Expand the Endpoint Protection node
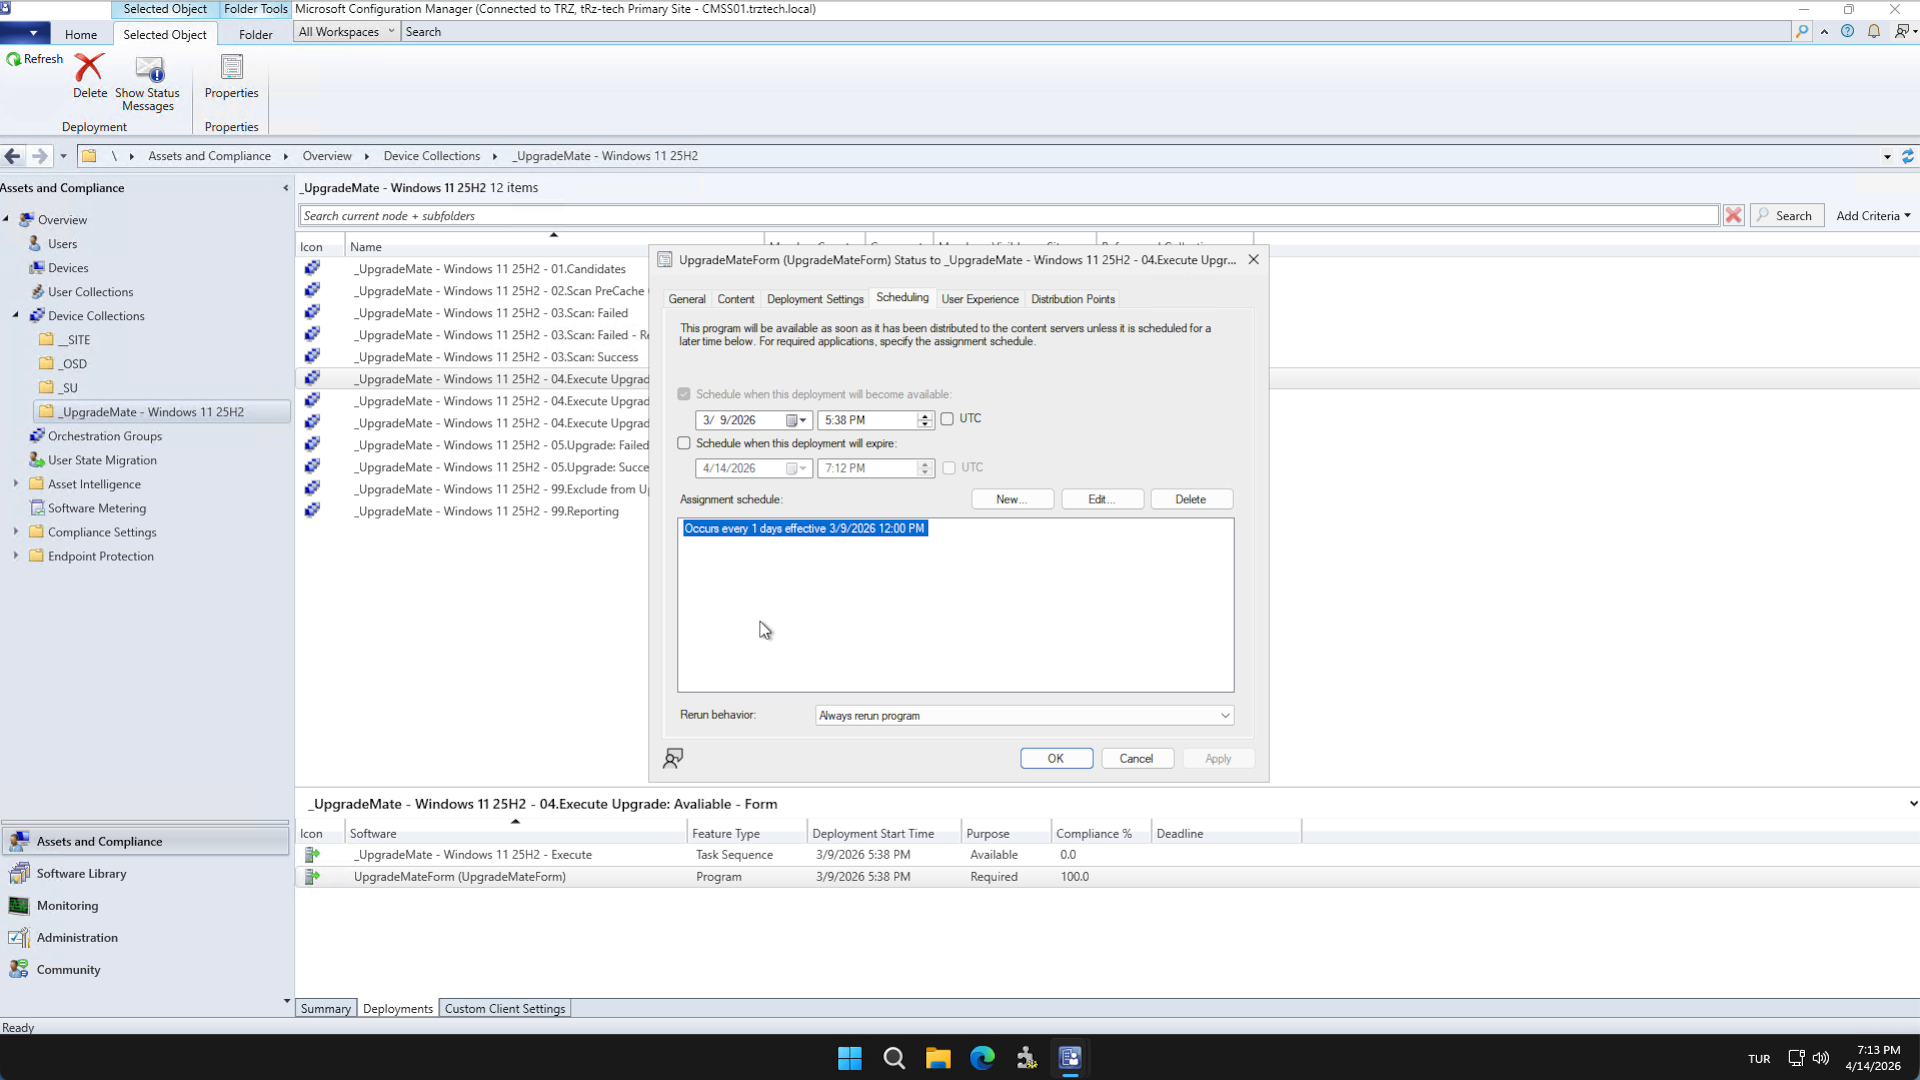 pos(16,556)
